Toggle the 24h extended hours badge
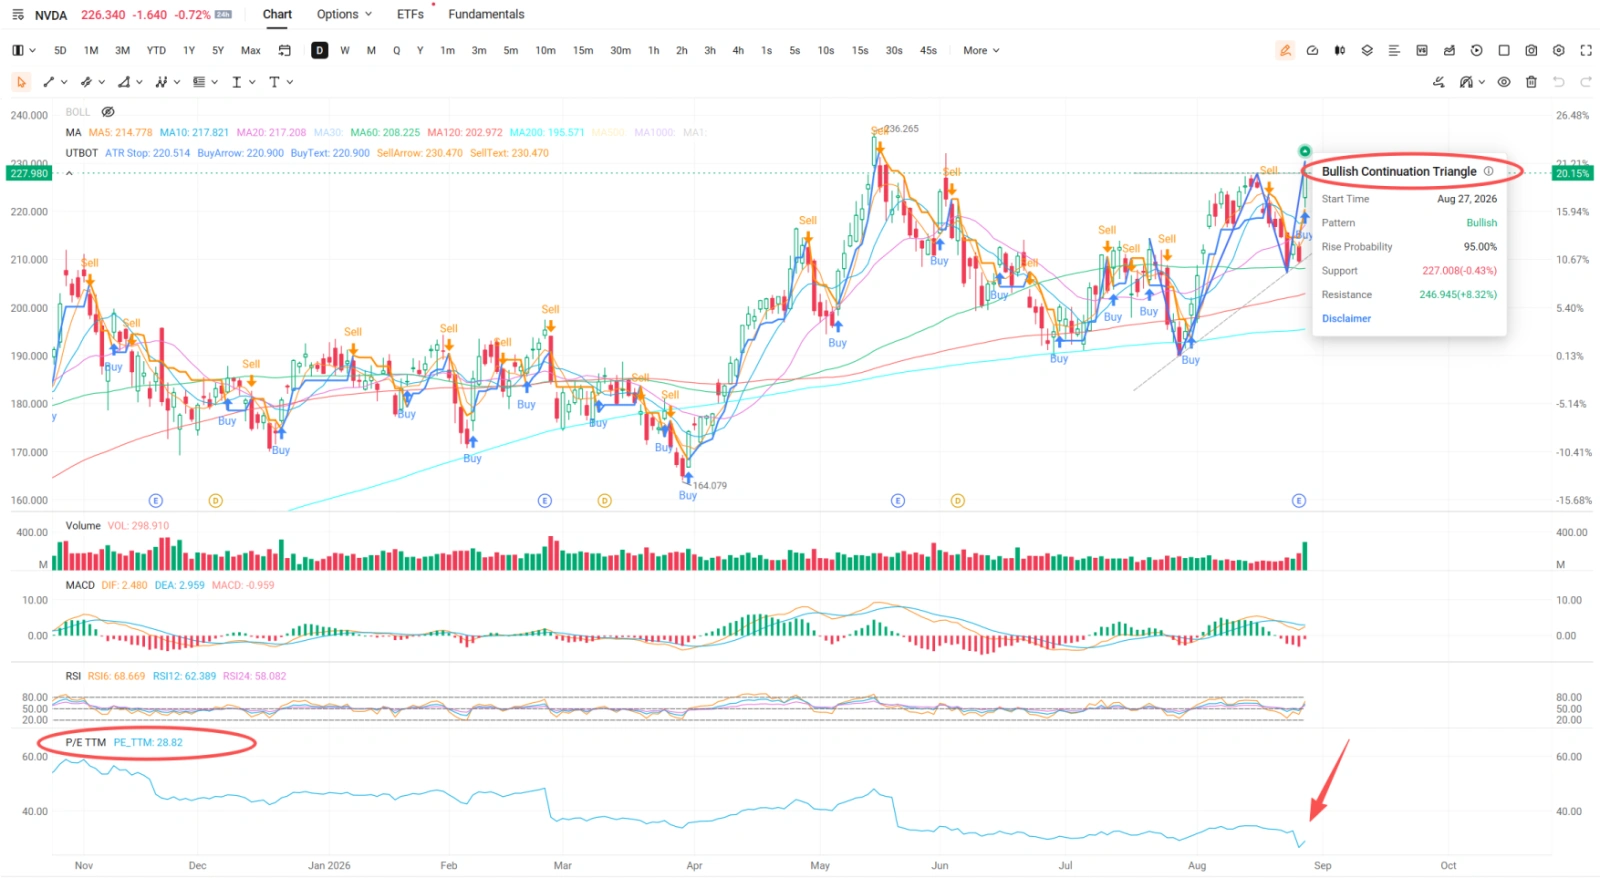 click(223, 15)
